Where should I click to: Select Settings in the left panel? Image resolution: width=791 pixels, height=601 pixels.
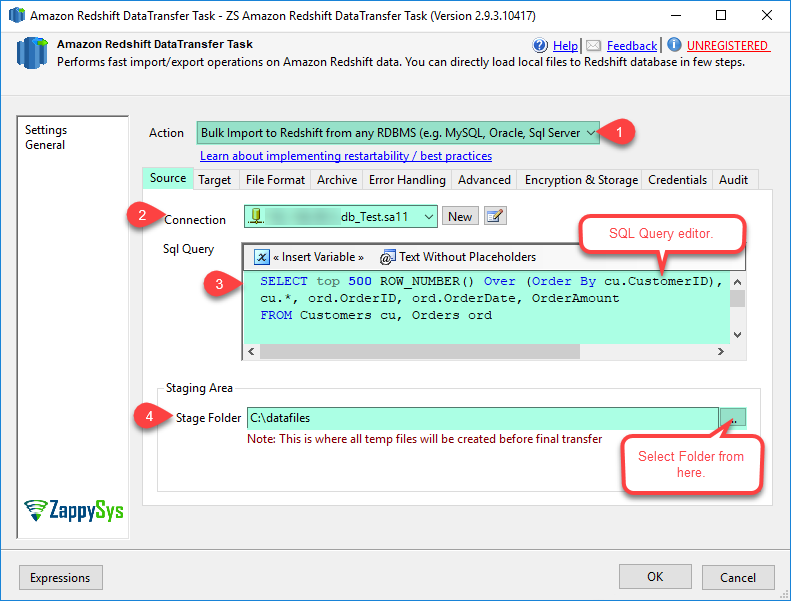tap(46, 130)
